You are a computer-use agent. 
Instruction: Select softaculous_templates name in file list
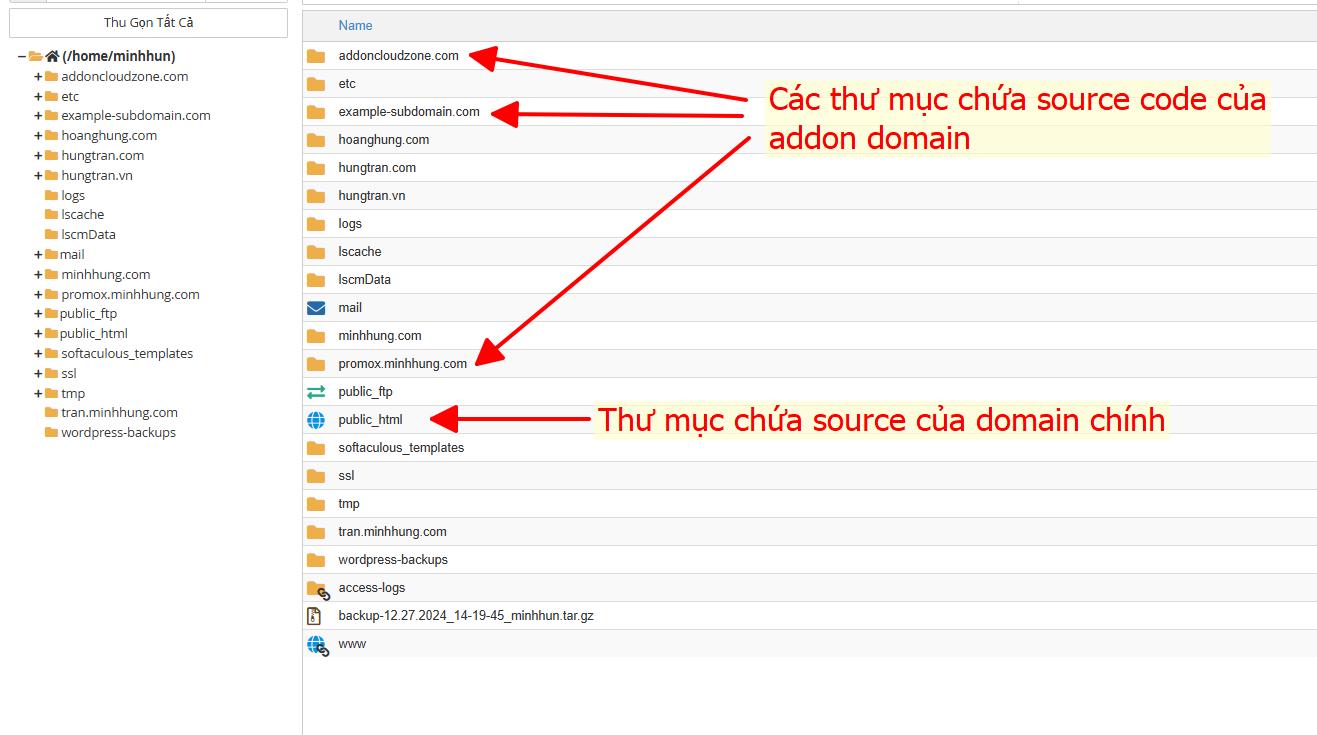(x=401, y=448)
